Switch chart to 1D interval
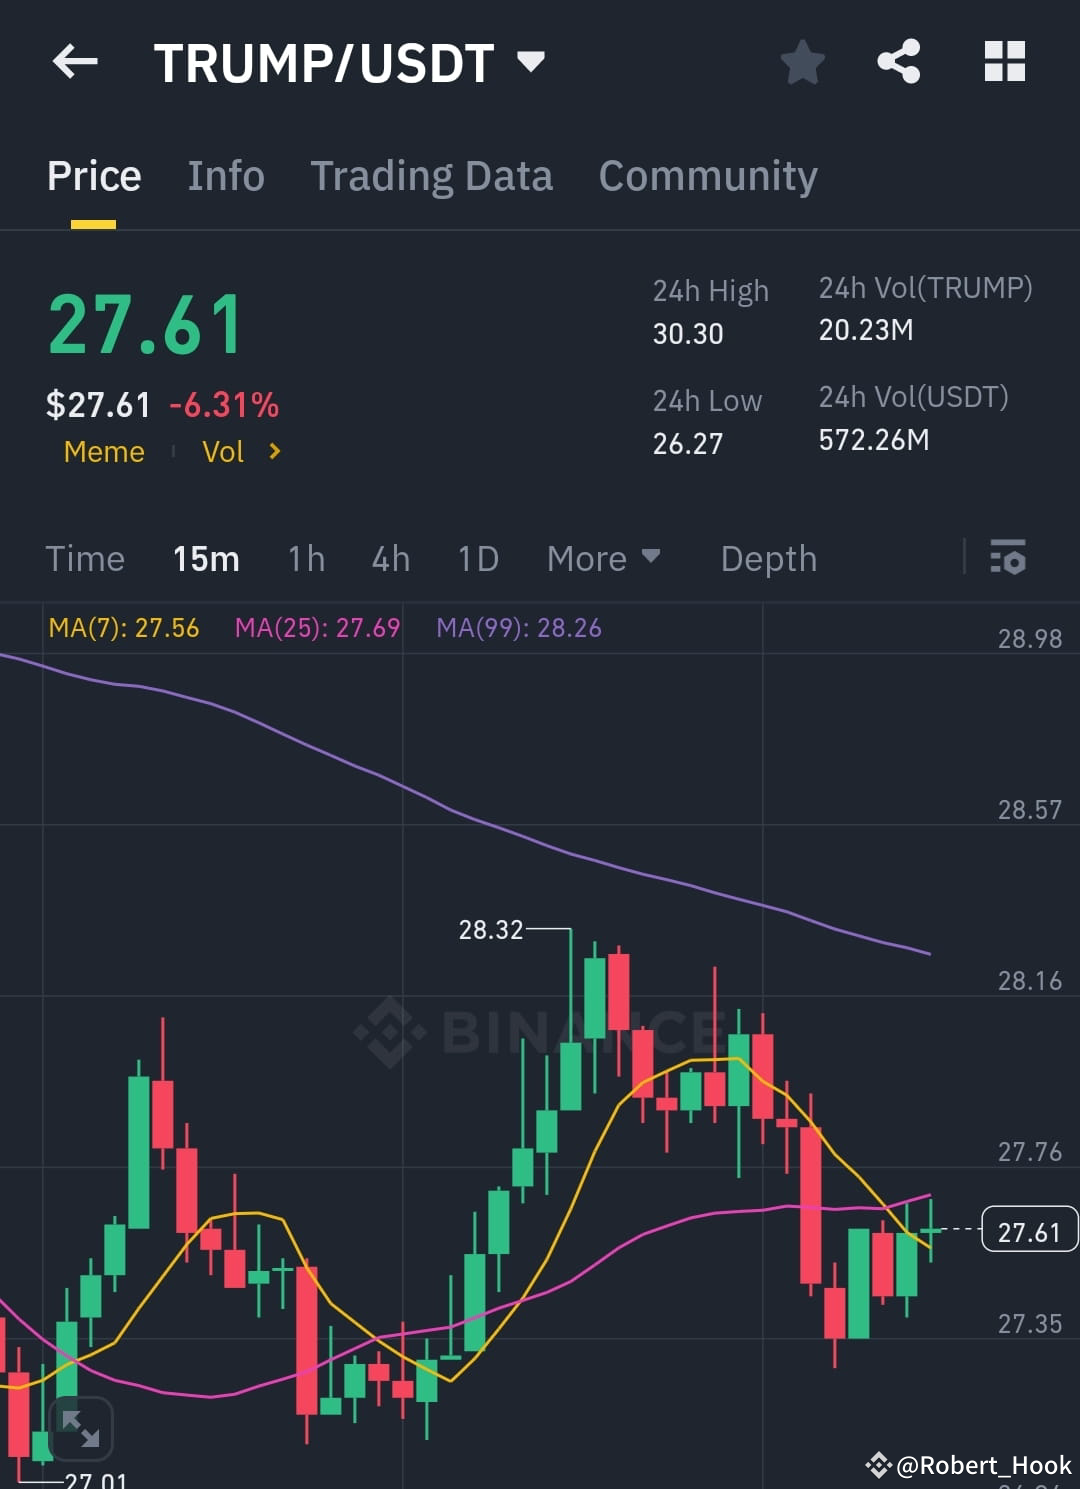The width and height of the screenshot is (1080, 1489). pyautogui.click(x=478, y=559)
